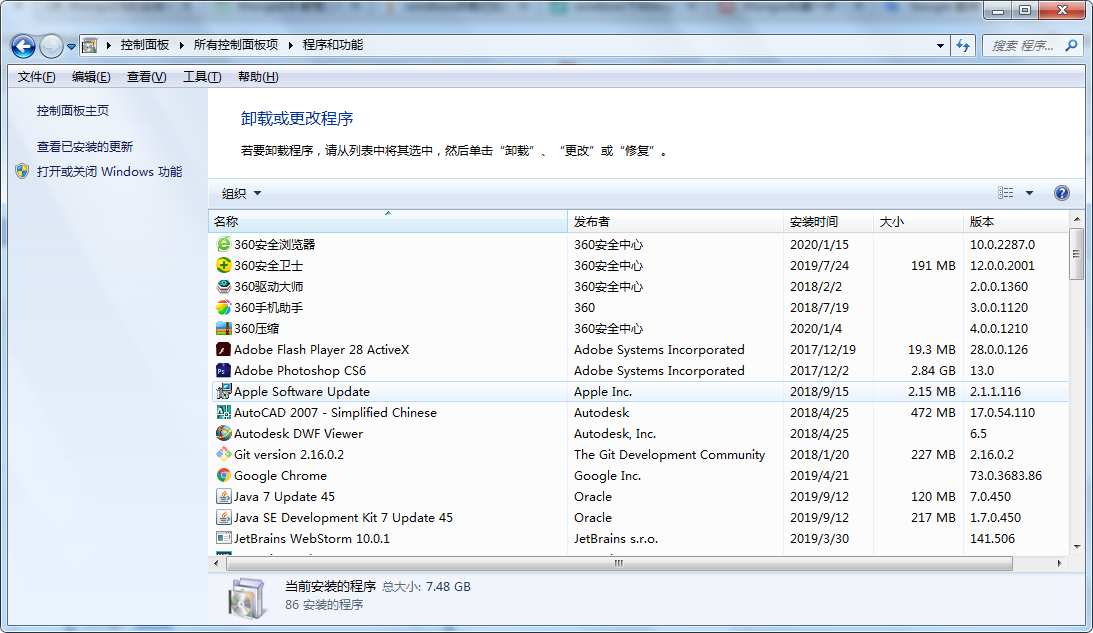
Task: Go back with the Back arrow button
Action: coord(23,46)
